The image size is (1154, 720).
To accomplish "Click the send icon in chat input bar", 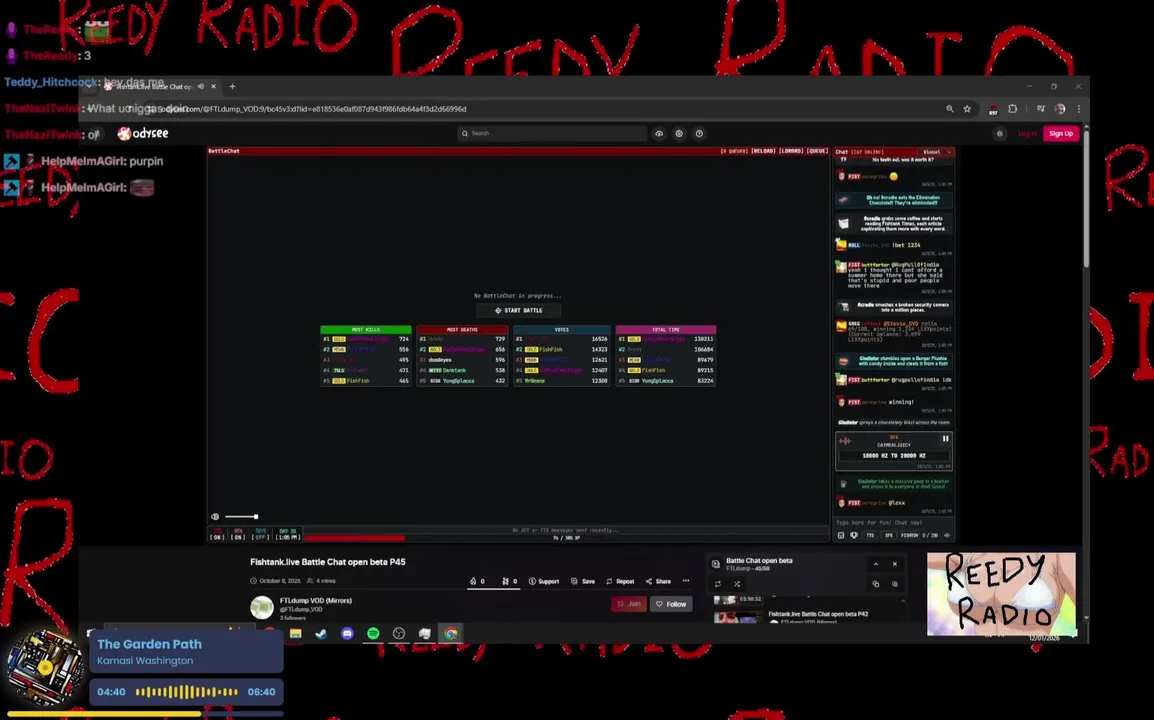I will click(947, 535).
